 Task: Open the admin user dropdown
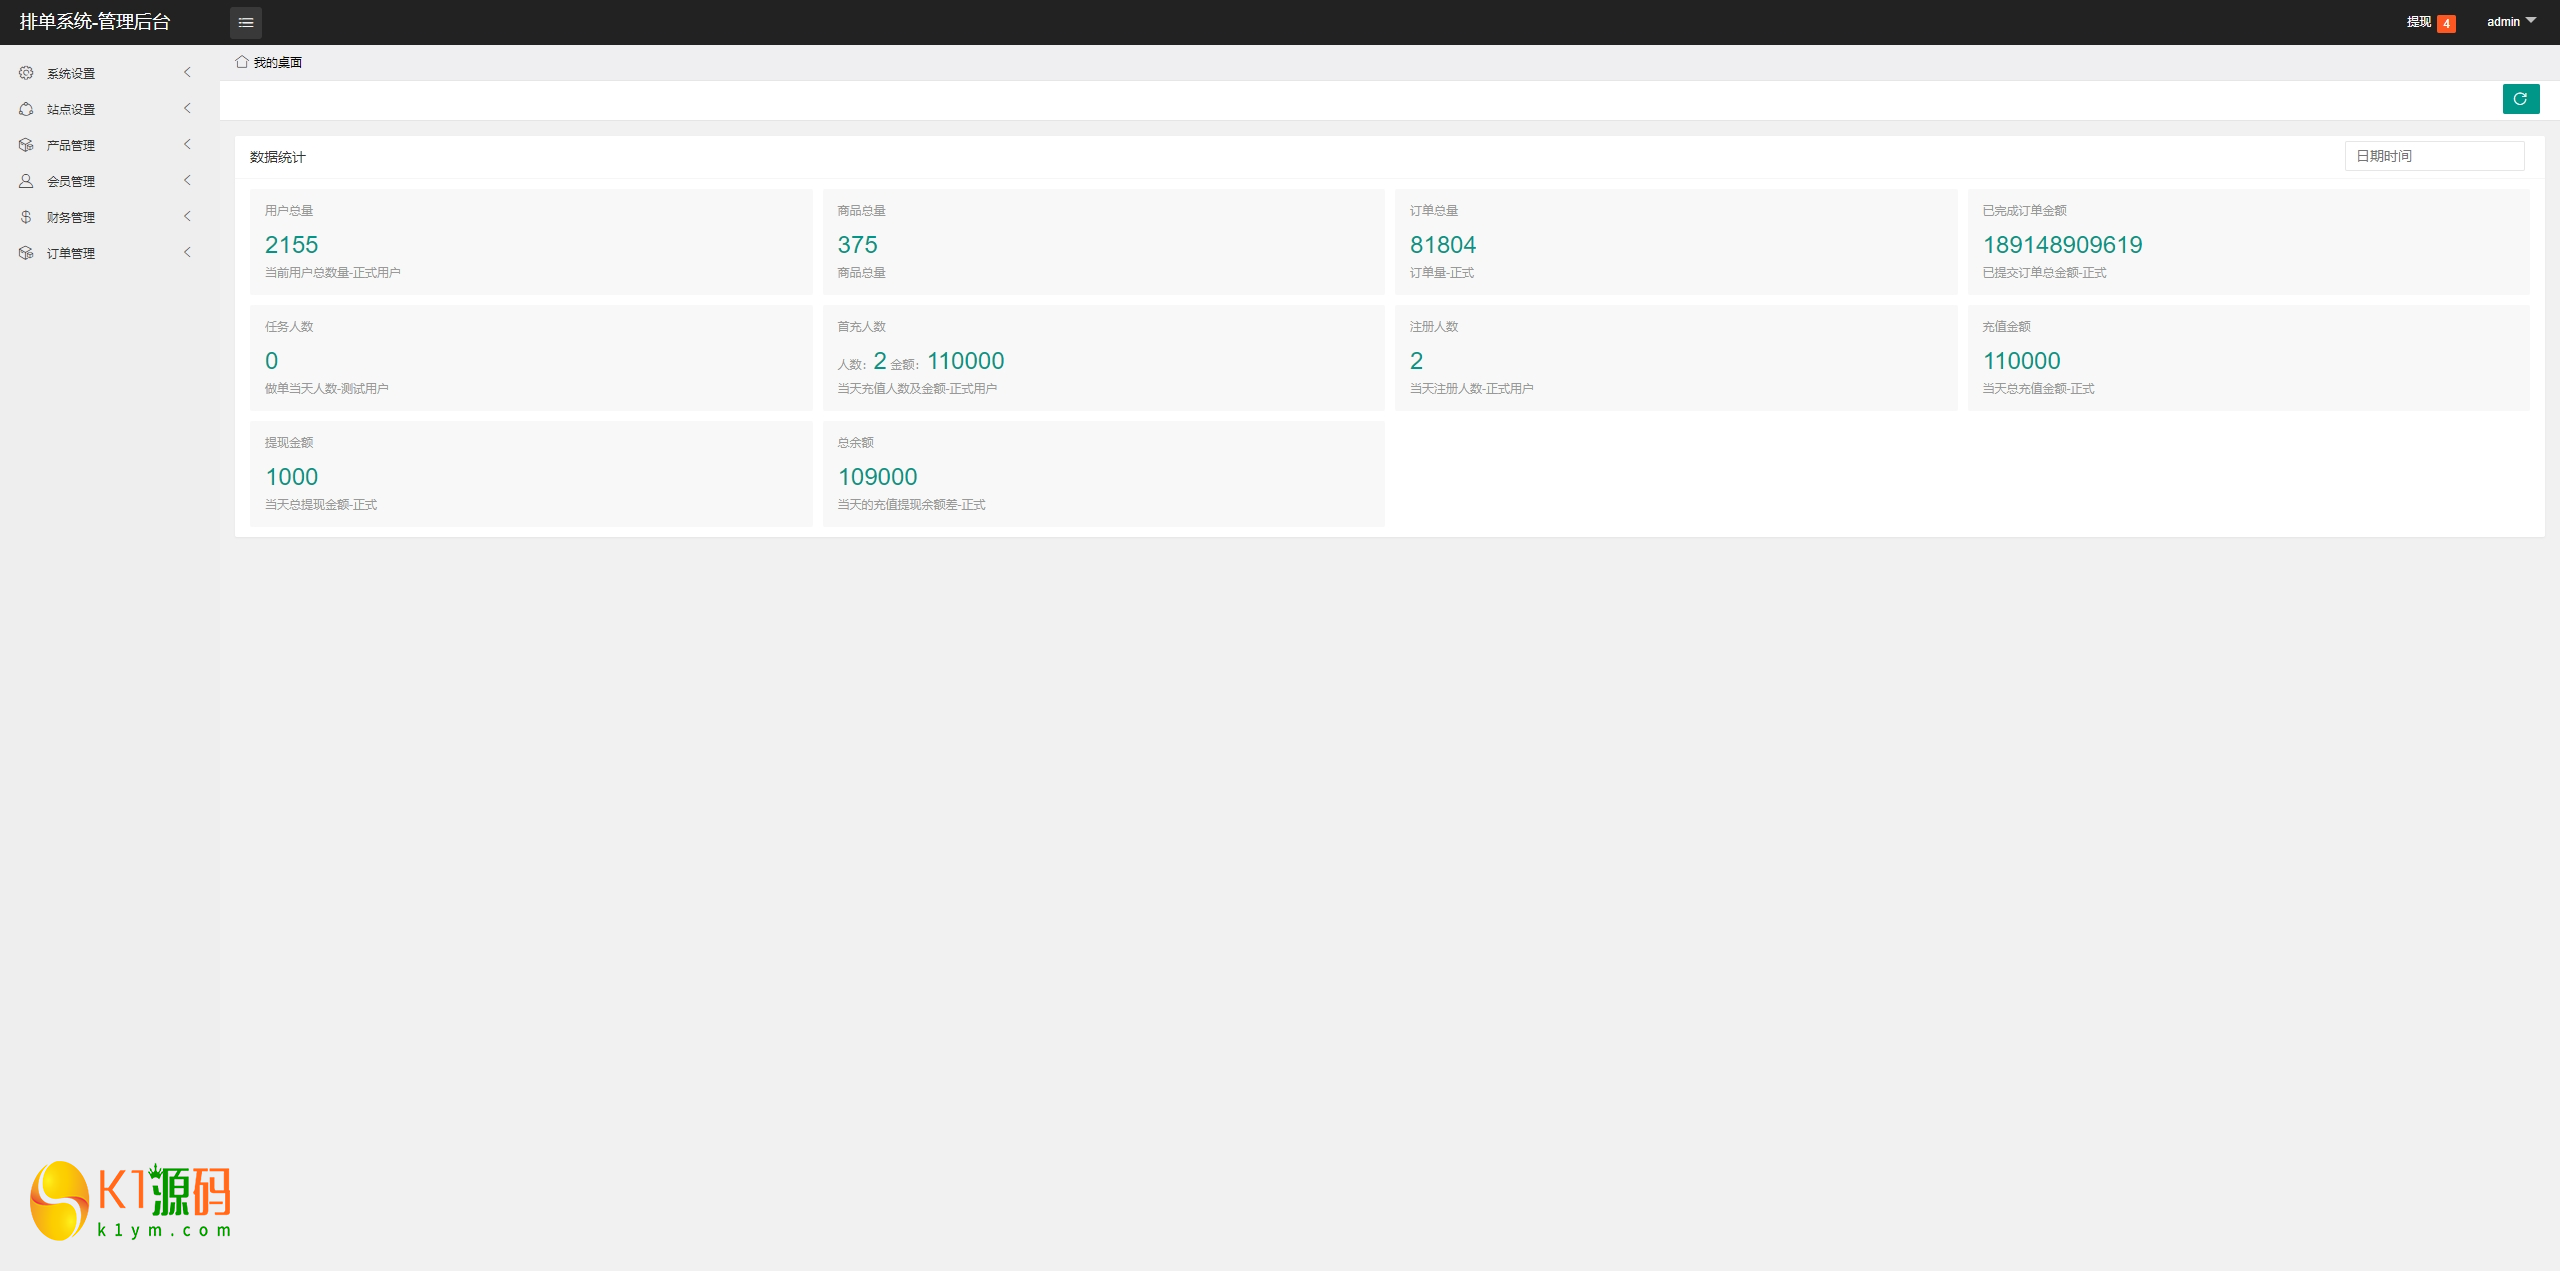pyautogui.click(x=2511, y=22)
